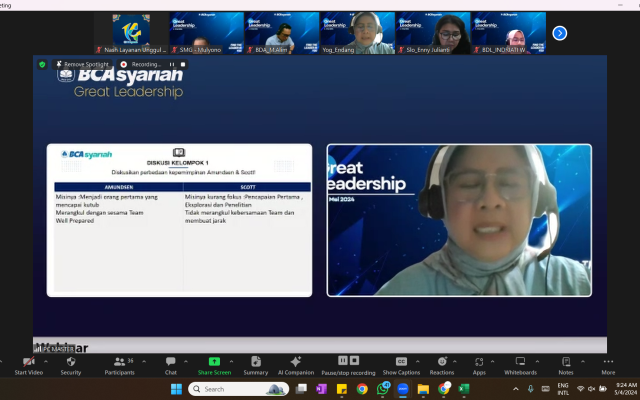Pause recording from the top recording indicator
Image resolution: width=640 pixels, height=400 pixels.
coord(172,64)
